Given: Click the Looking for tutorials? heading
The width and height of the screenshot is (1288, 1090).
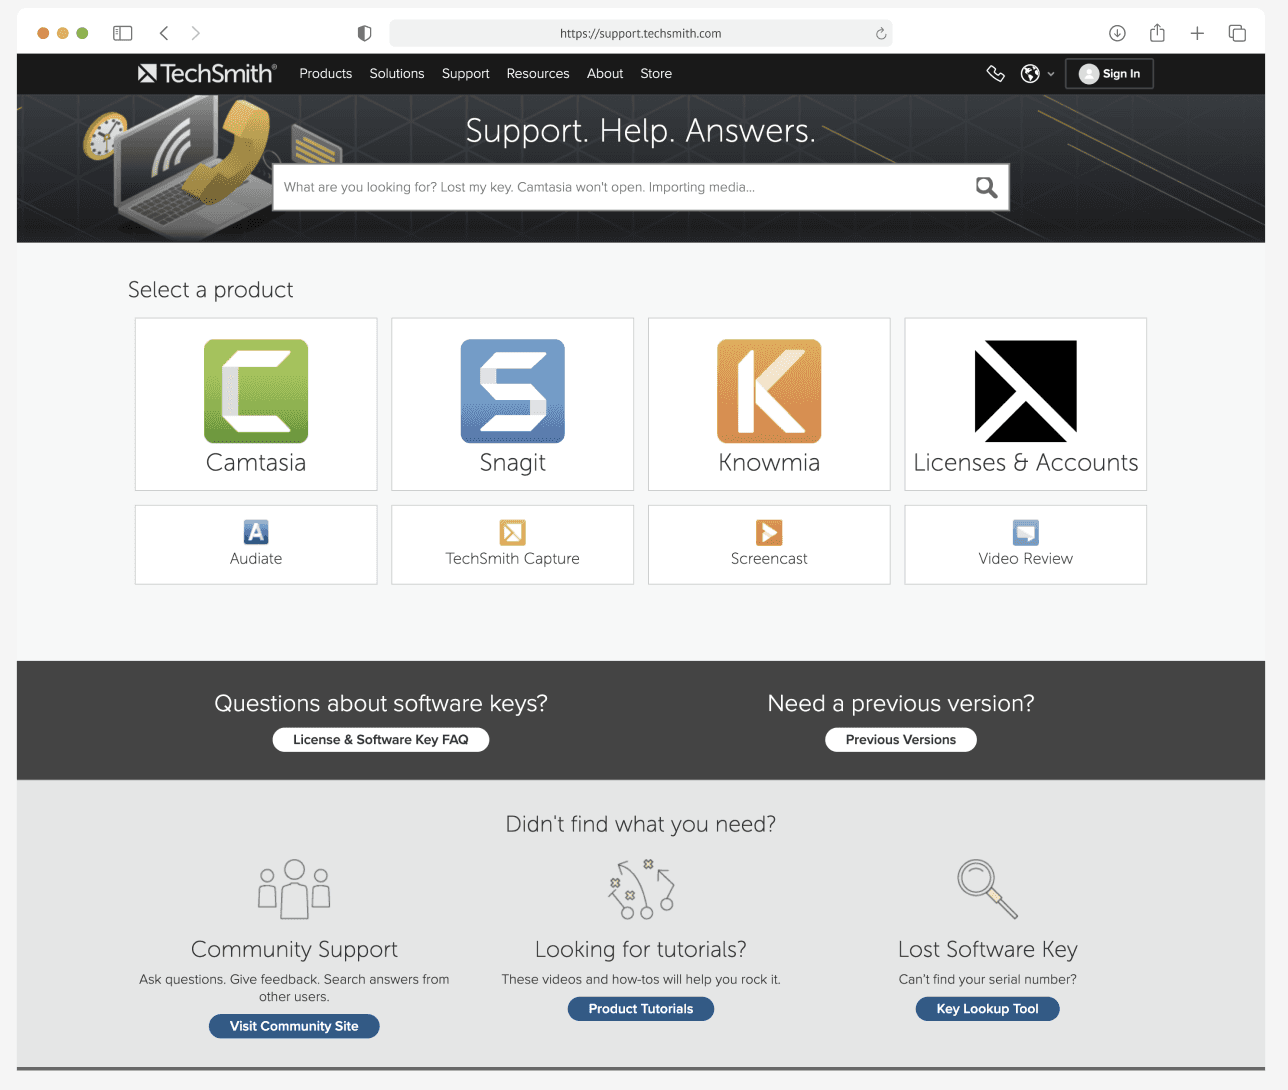Looking at the screenshot, I should point(641,949).
